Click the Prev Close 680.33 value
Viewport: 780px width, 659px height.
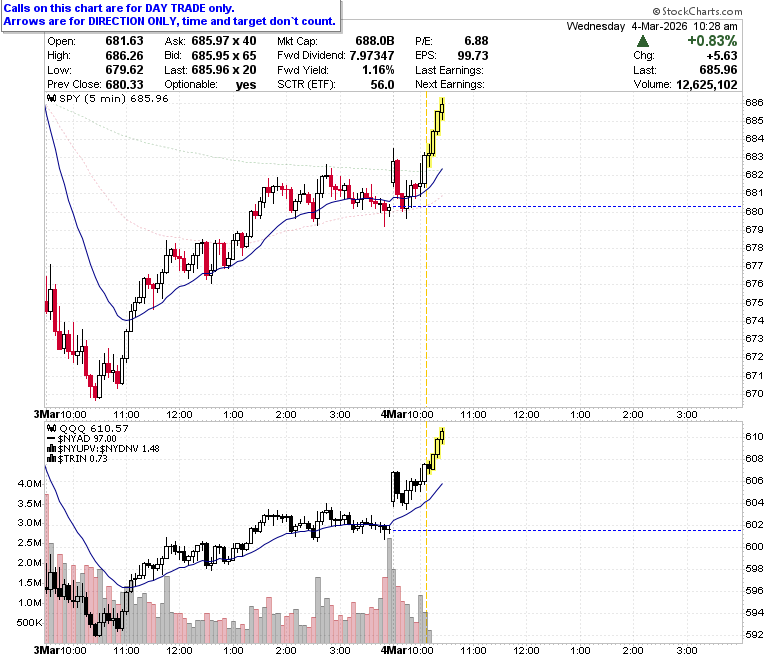124,85
